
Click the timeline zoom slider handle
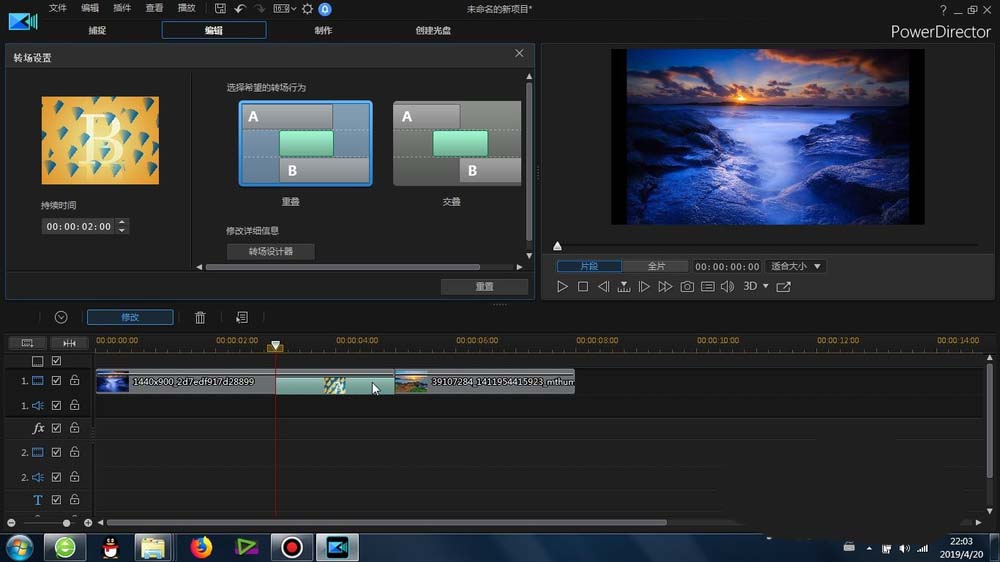(x=67, y=523)
